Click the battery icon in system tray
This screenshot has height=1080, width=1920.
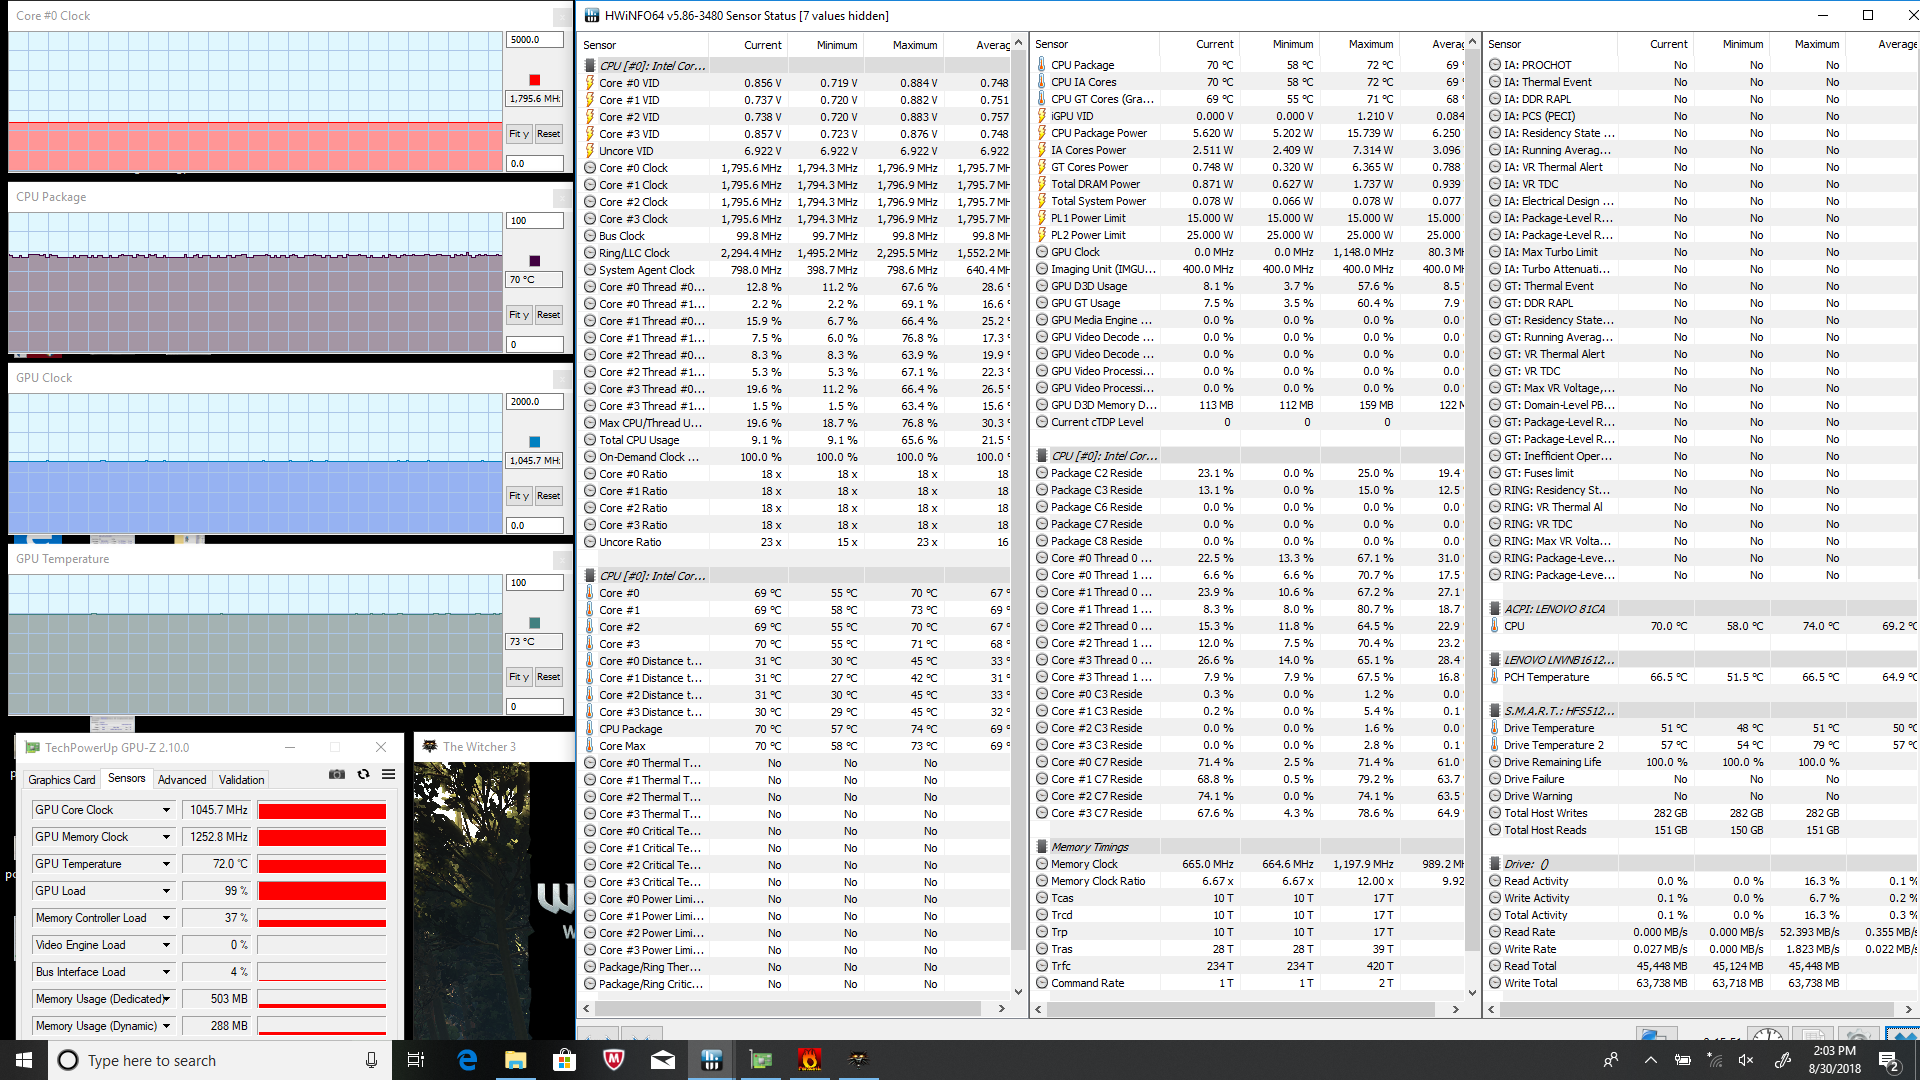point(1683,1060)
